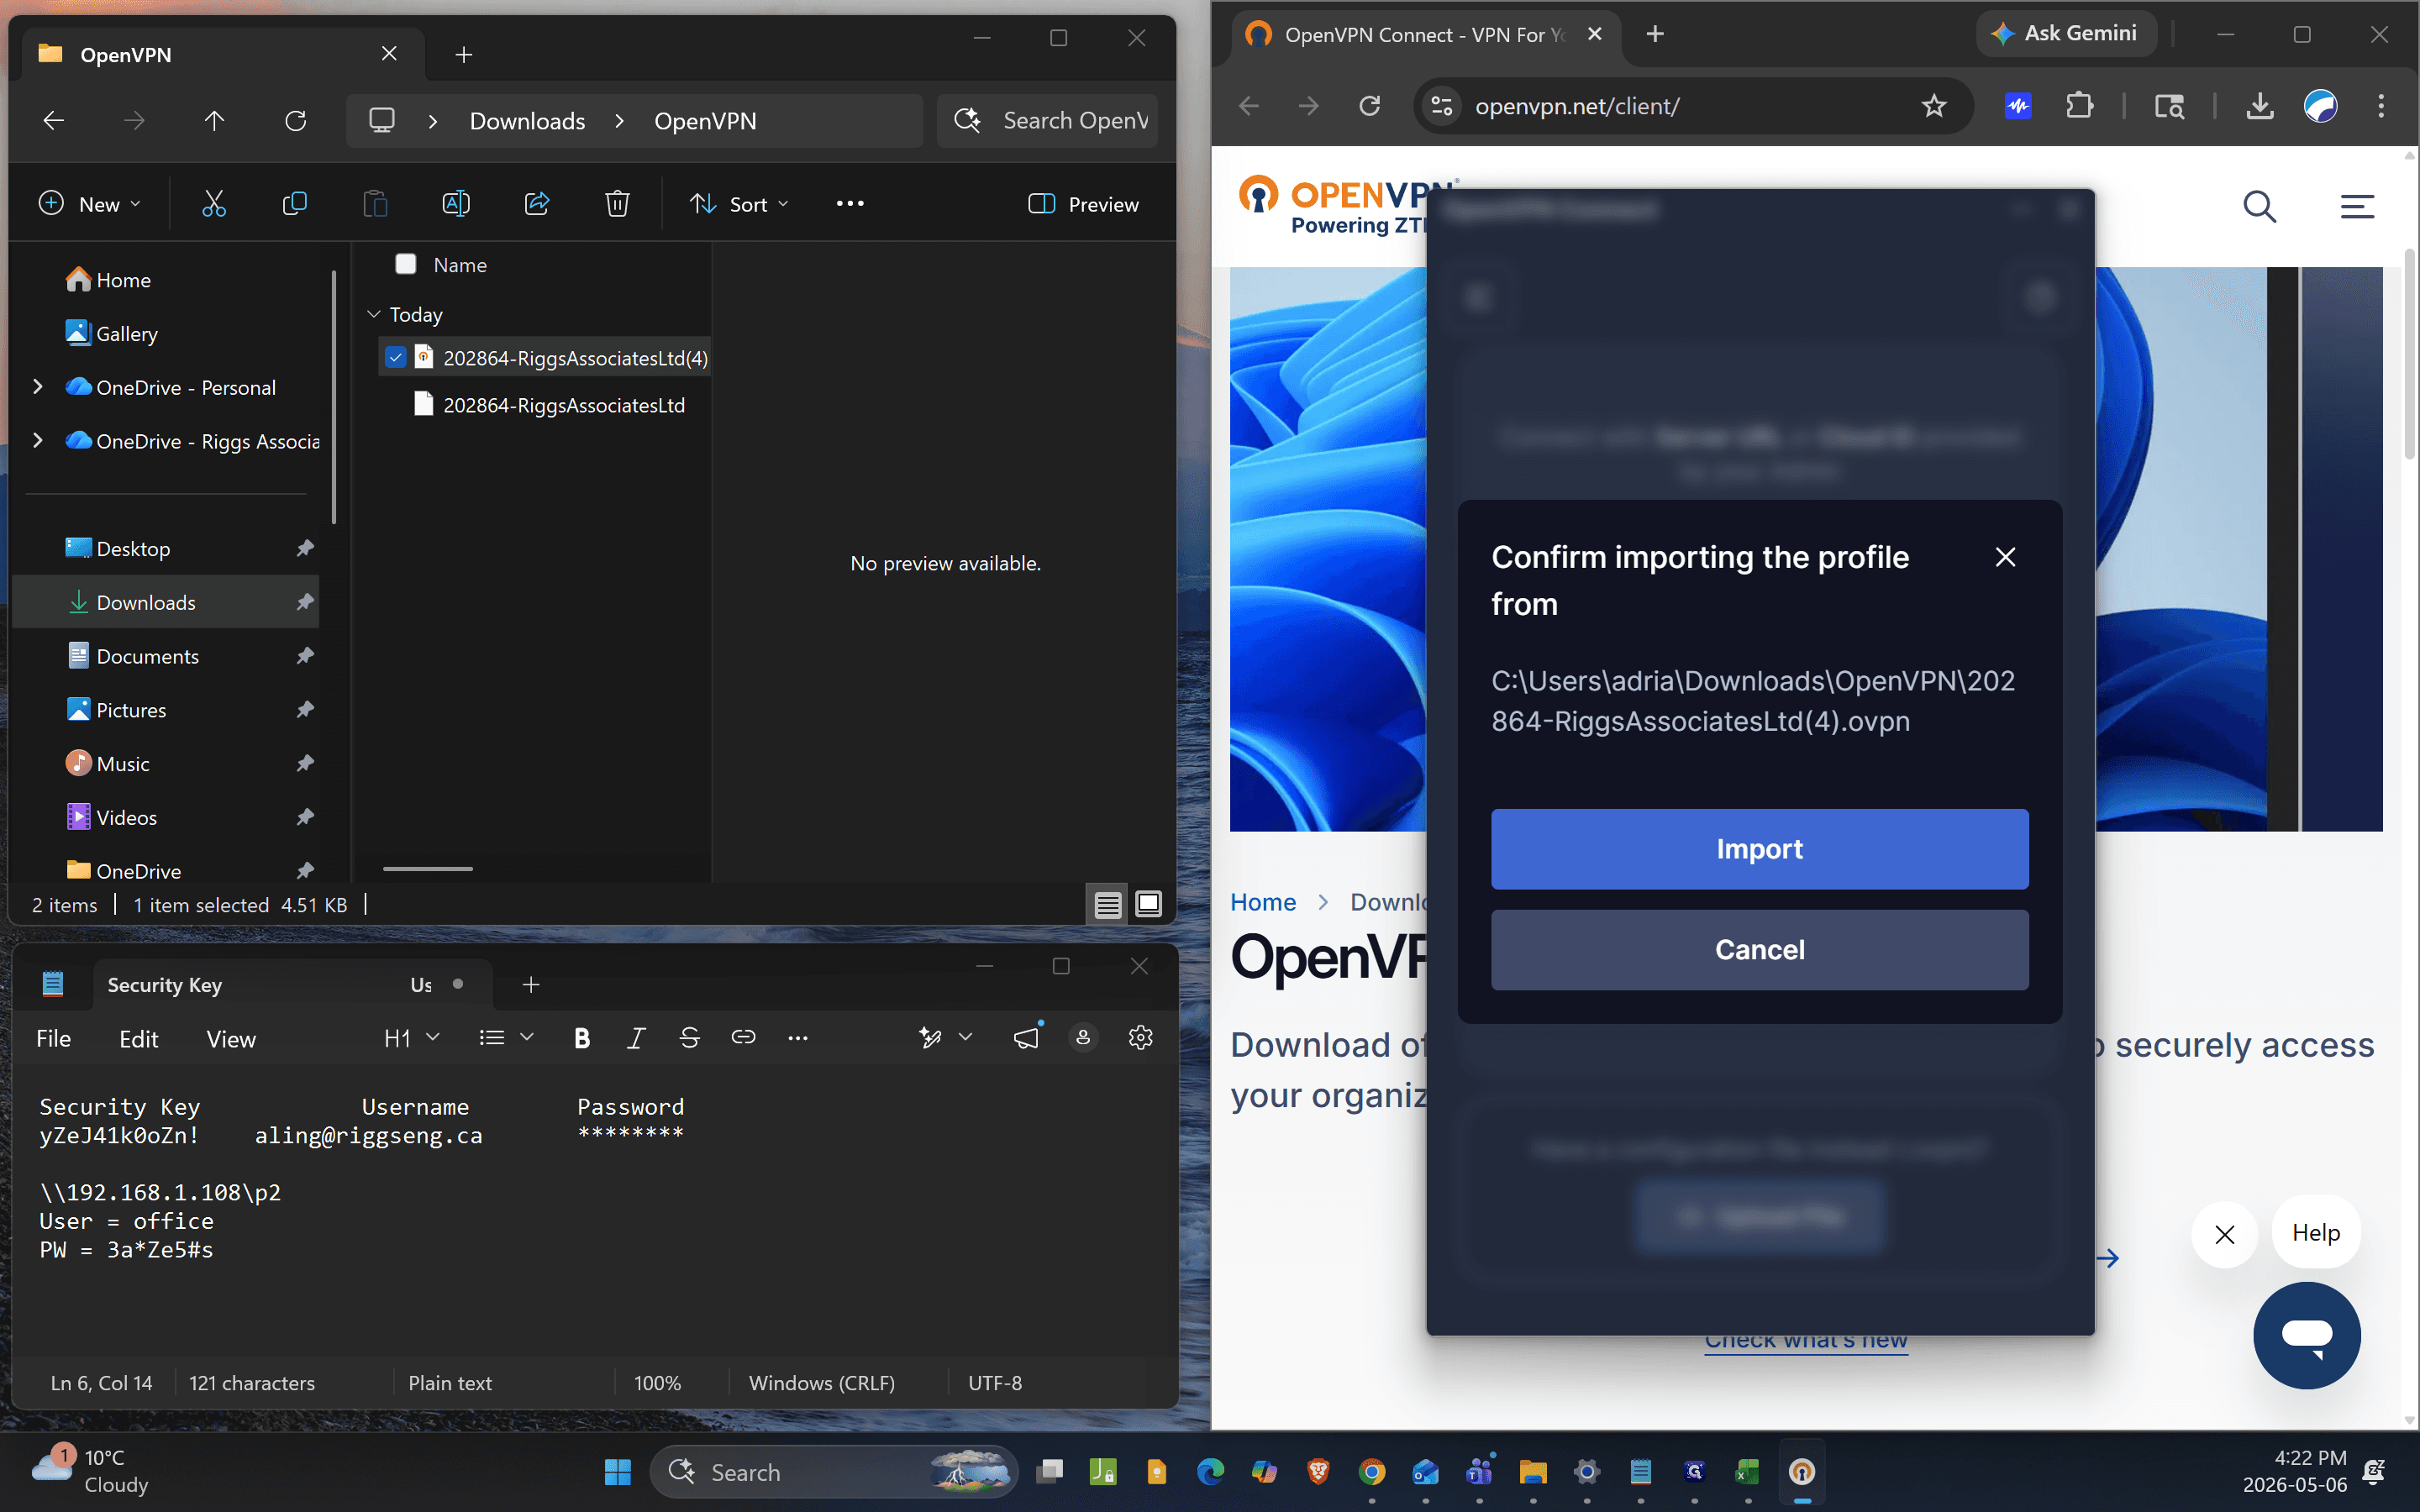Expand OneDrive - Riggs Associates in navigation pane
The image size is (2420, 1512).
[38, 440]
